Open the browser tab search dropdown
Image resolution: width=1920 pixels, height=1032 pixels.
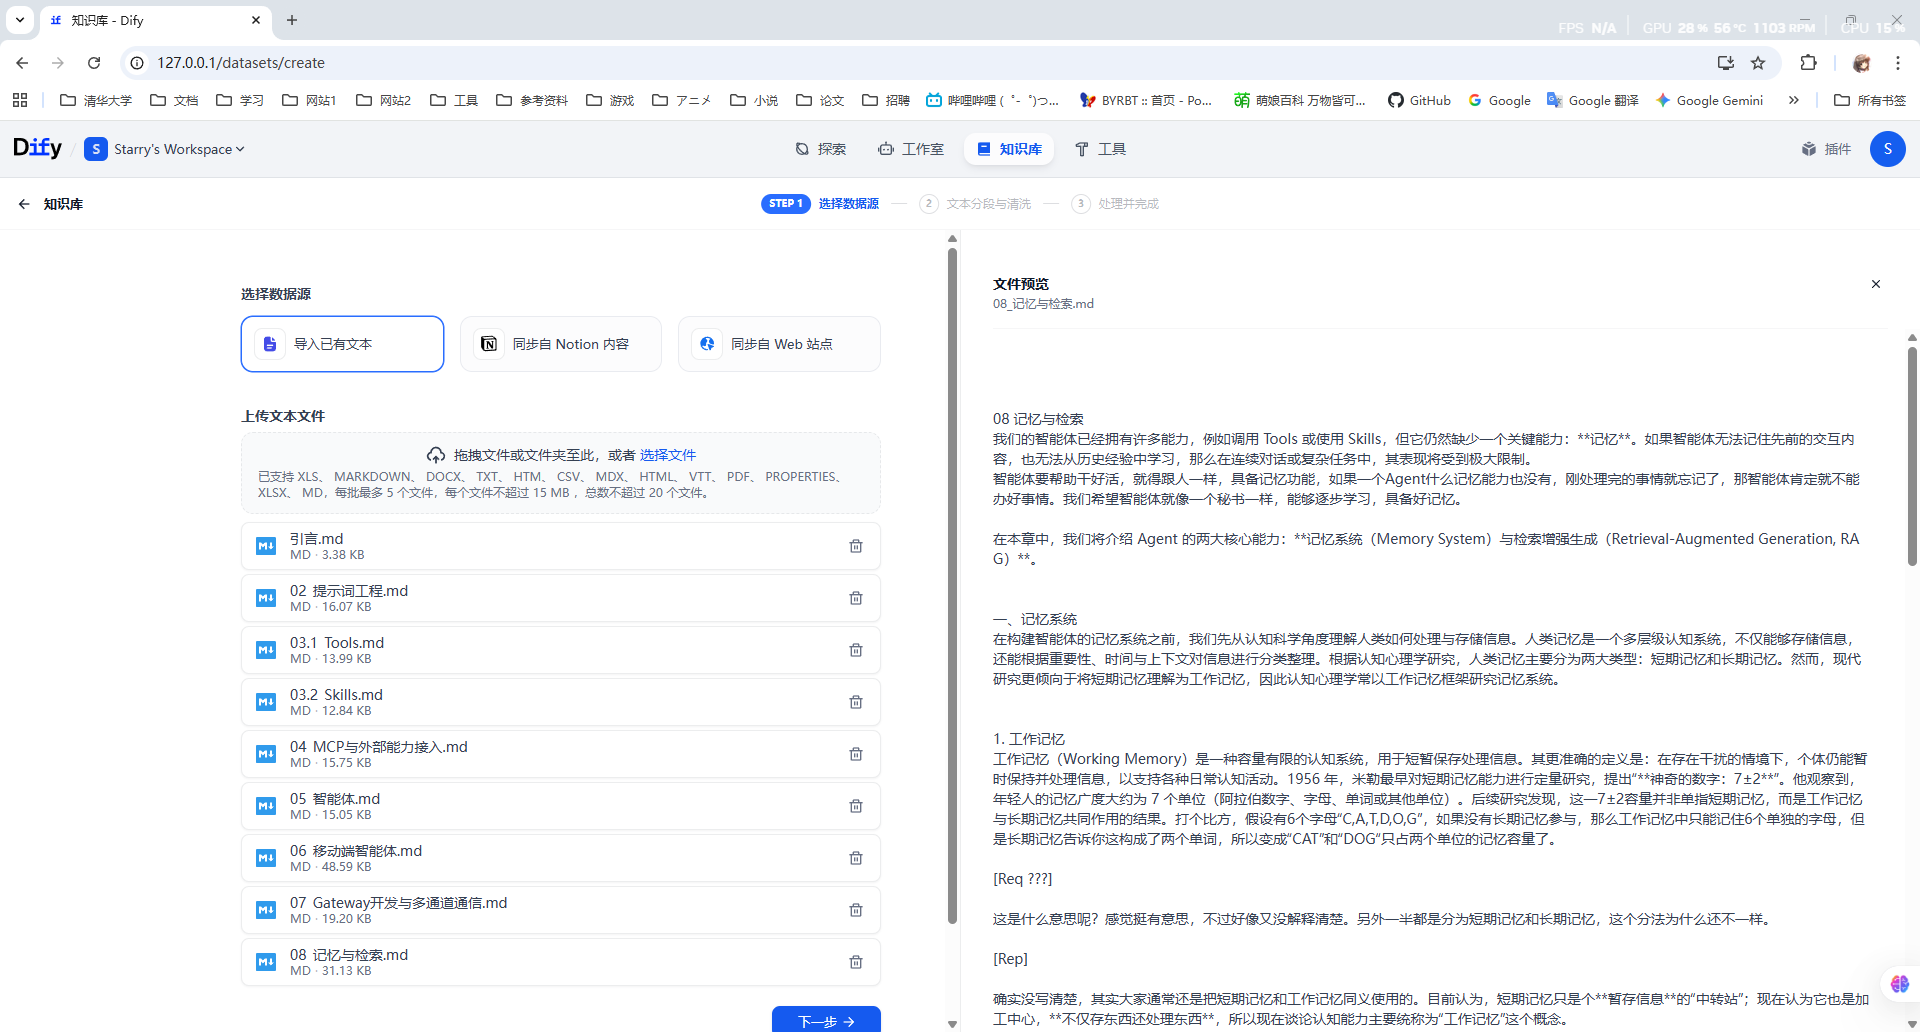tap(20, 20)
